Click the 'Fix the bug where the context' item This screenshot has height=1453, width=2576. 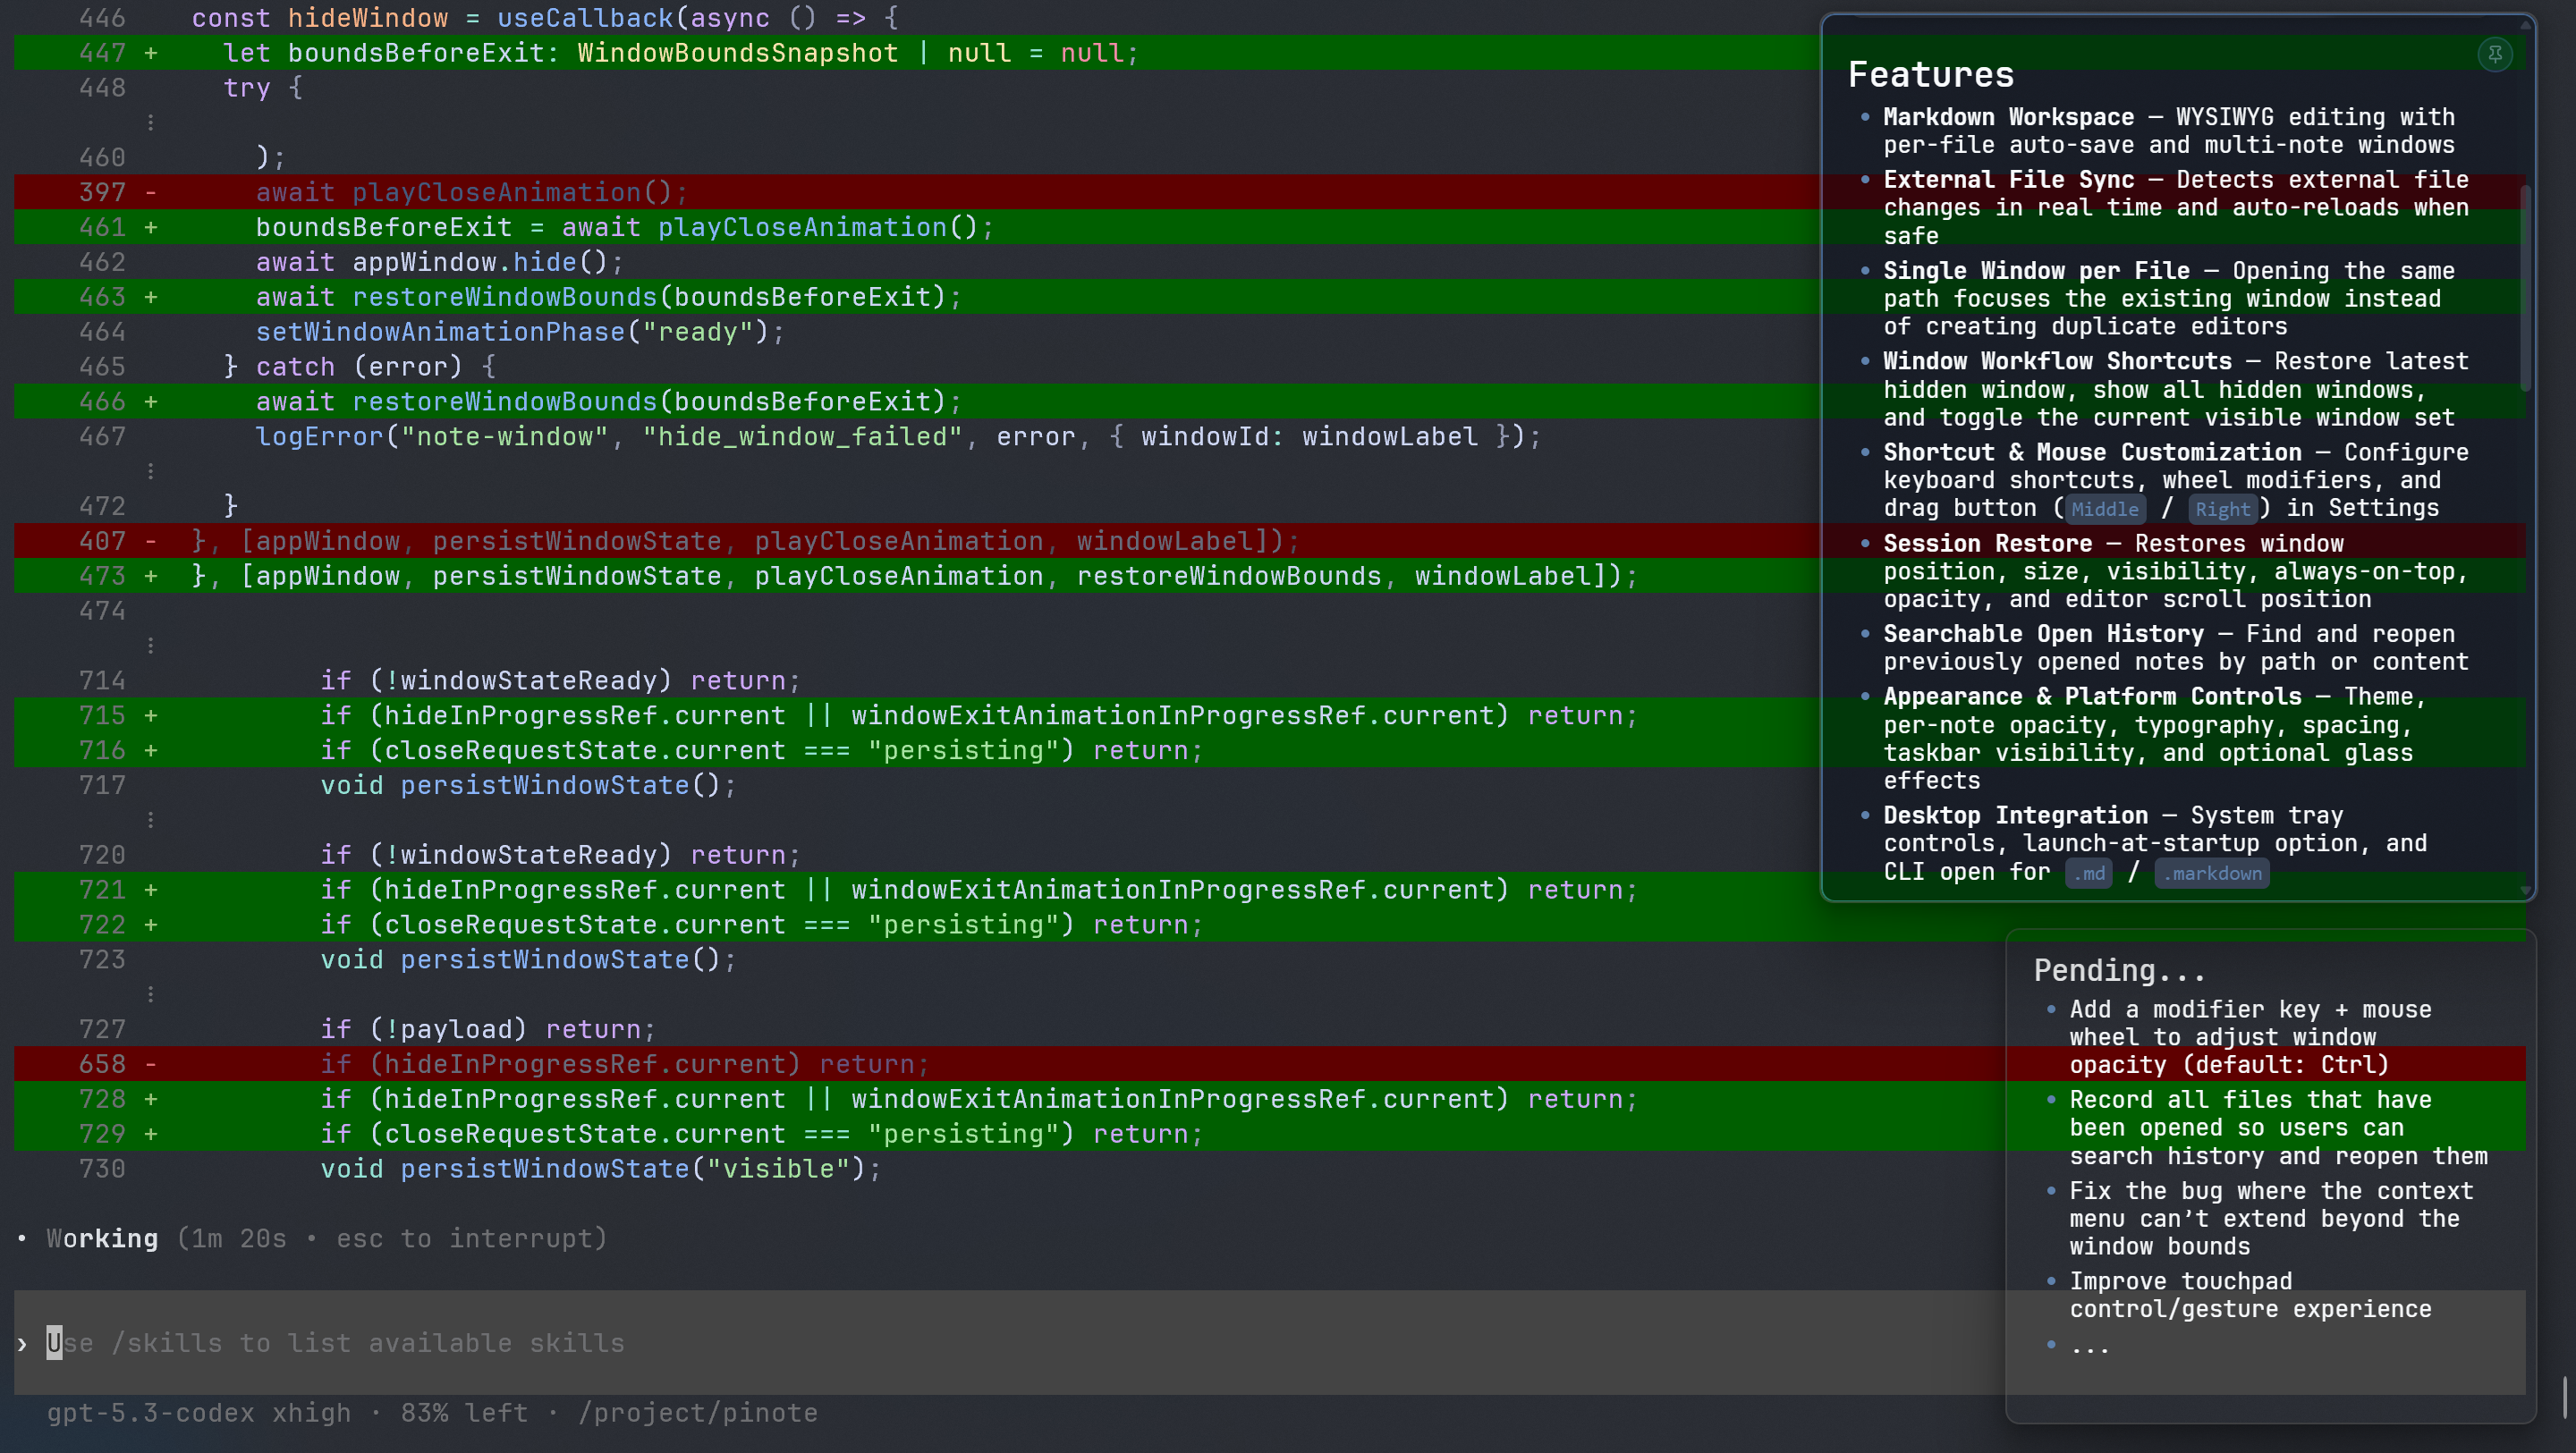(x=2270, y=1218)
